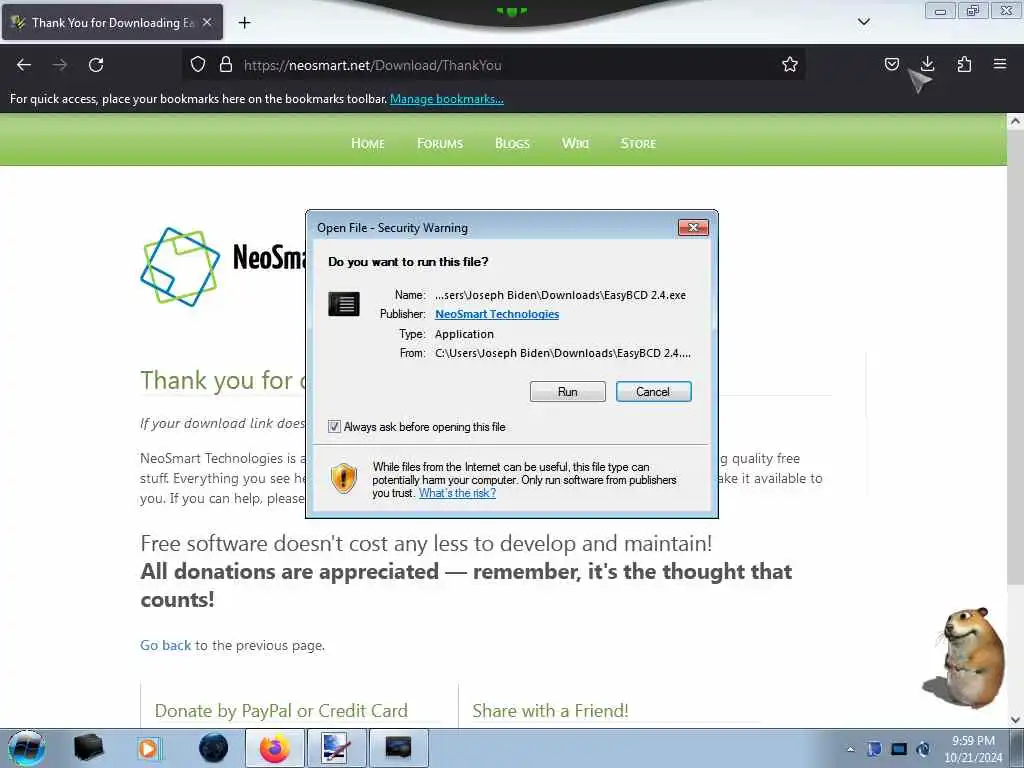The width and height of the screenshot is (1024, 768).
Task: Click the Share with a Friend! heading
Action: coord(551,711)
